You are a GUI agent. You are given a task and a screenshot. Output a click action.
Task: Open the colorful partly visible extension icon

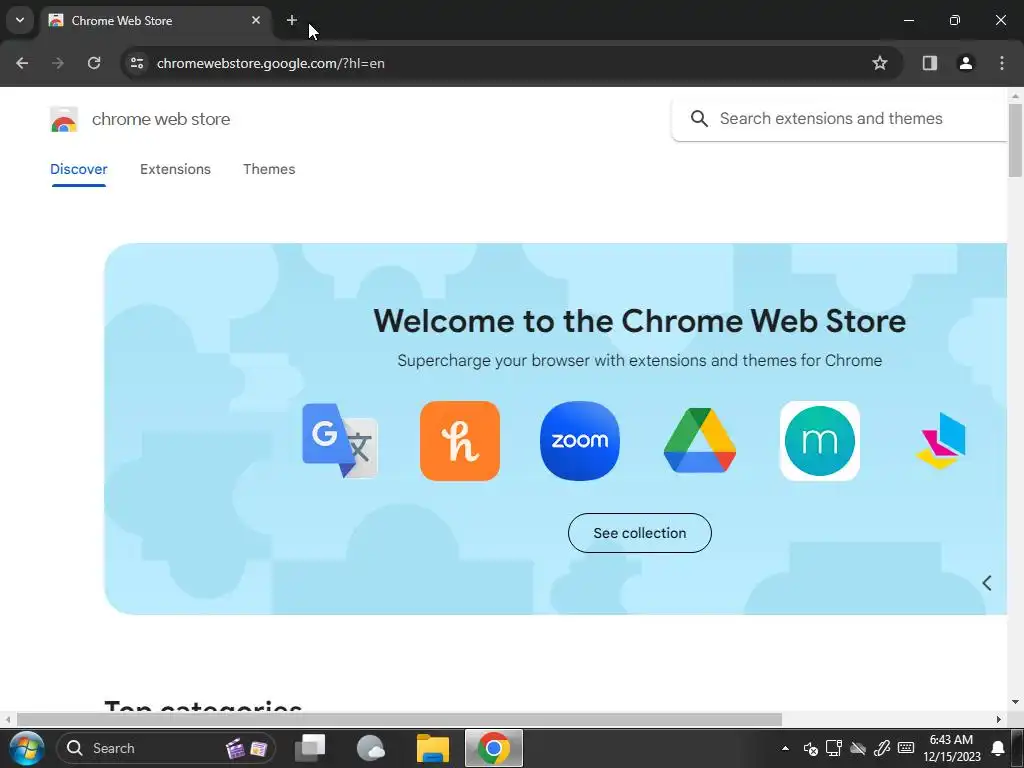pyautogui.click(x=940, y=441)
